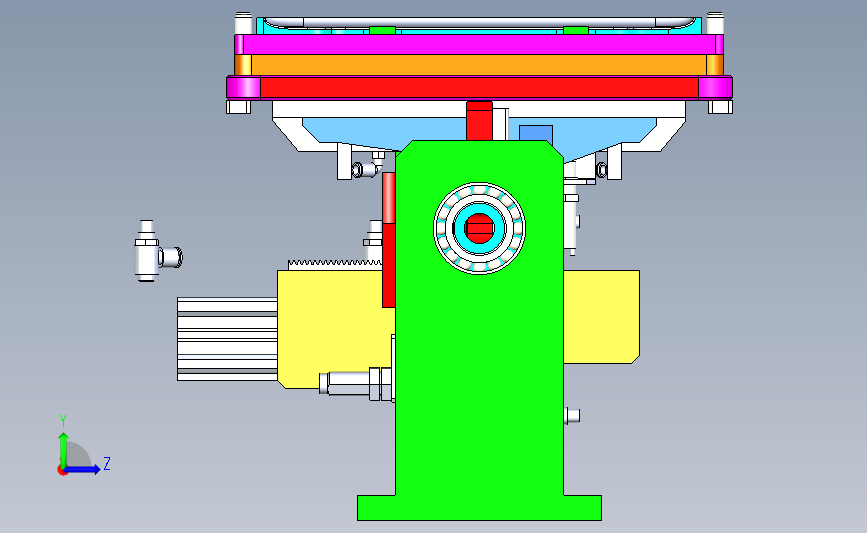The image size is (867, 533).
Task: Select the right hex bolt under the magenta plate
Action: pyautogui.click(x=720, y=106)
